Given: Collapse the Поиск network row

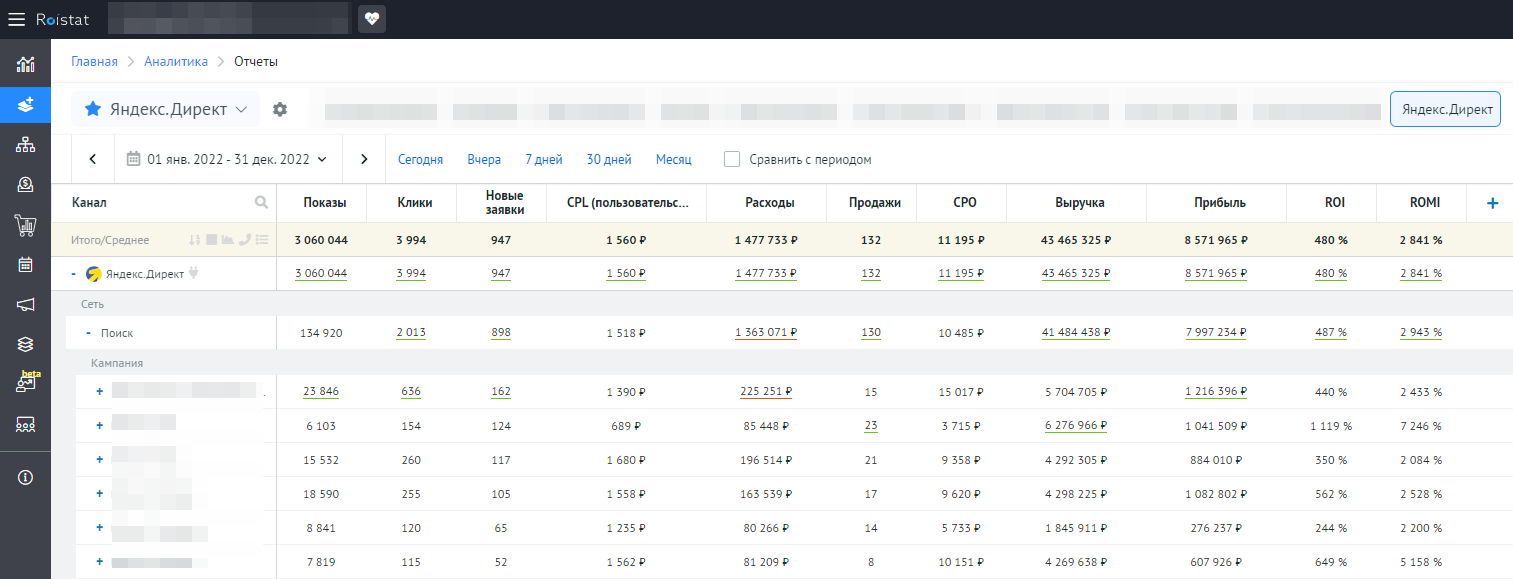Looking at the screenshot, I should pos(89,333).
